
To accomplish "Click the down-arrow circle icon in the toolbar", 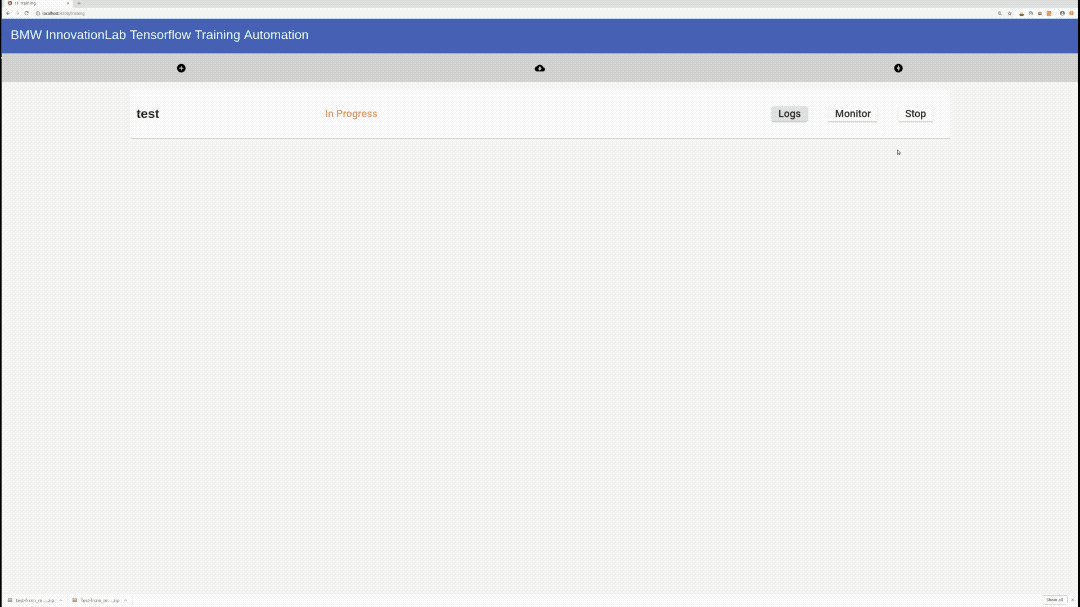I will 898,68.
